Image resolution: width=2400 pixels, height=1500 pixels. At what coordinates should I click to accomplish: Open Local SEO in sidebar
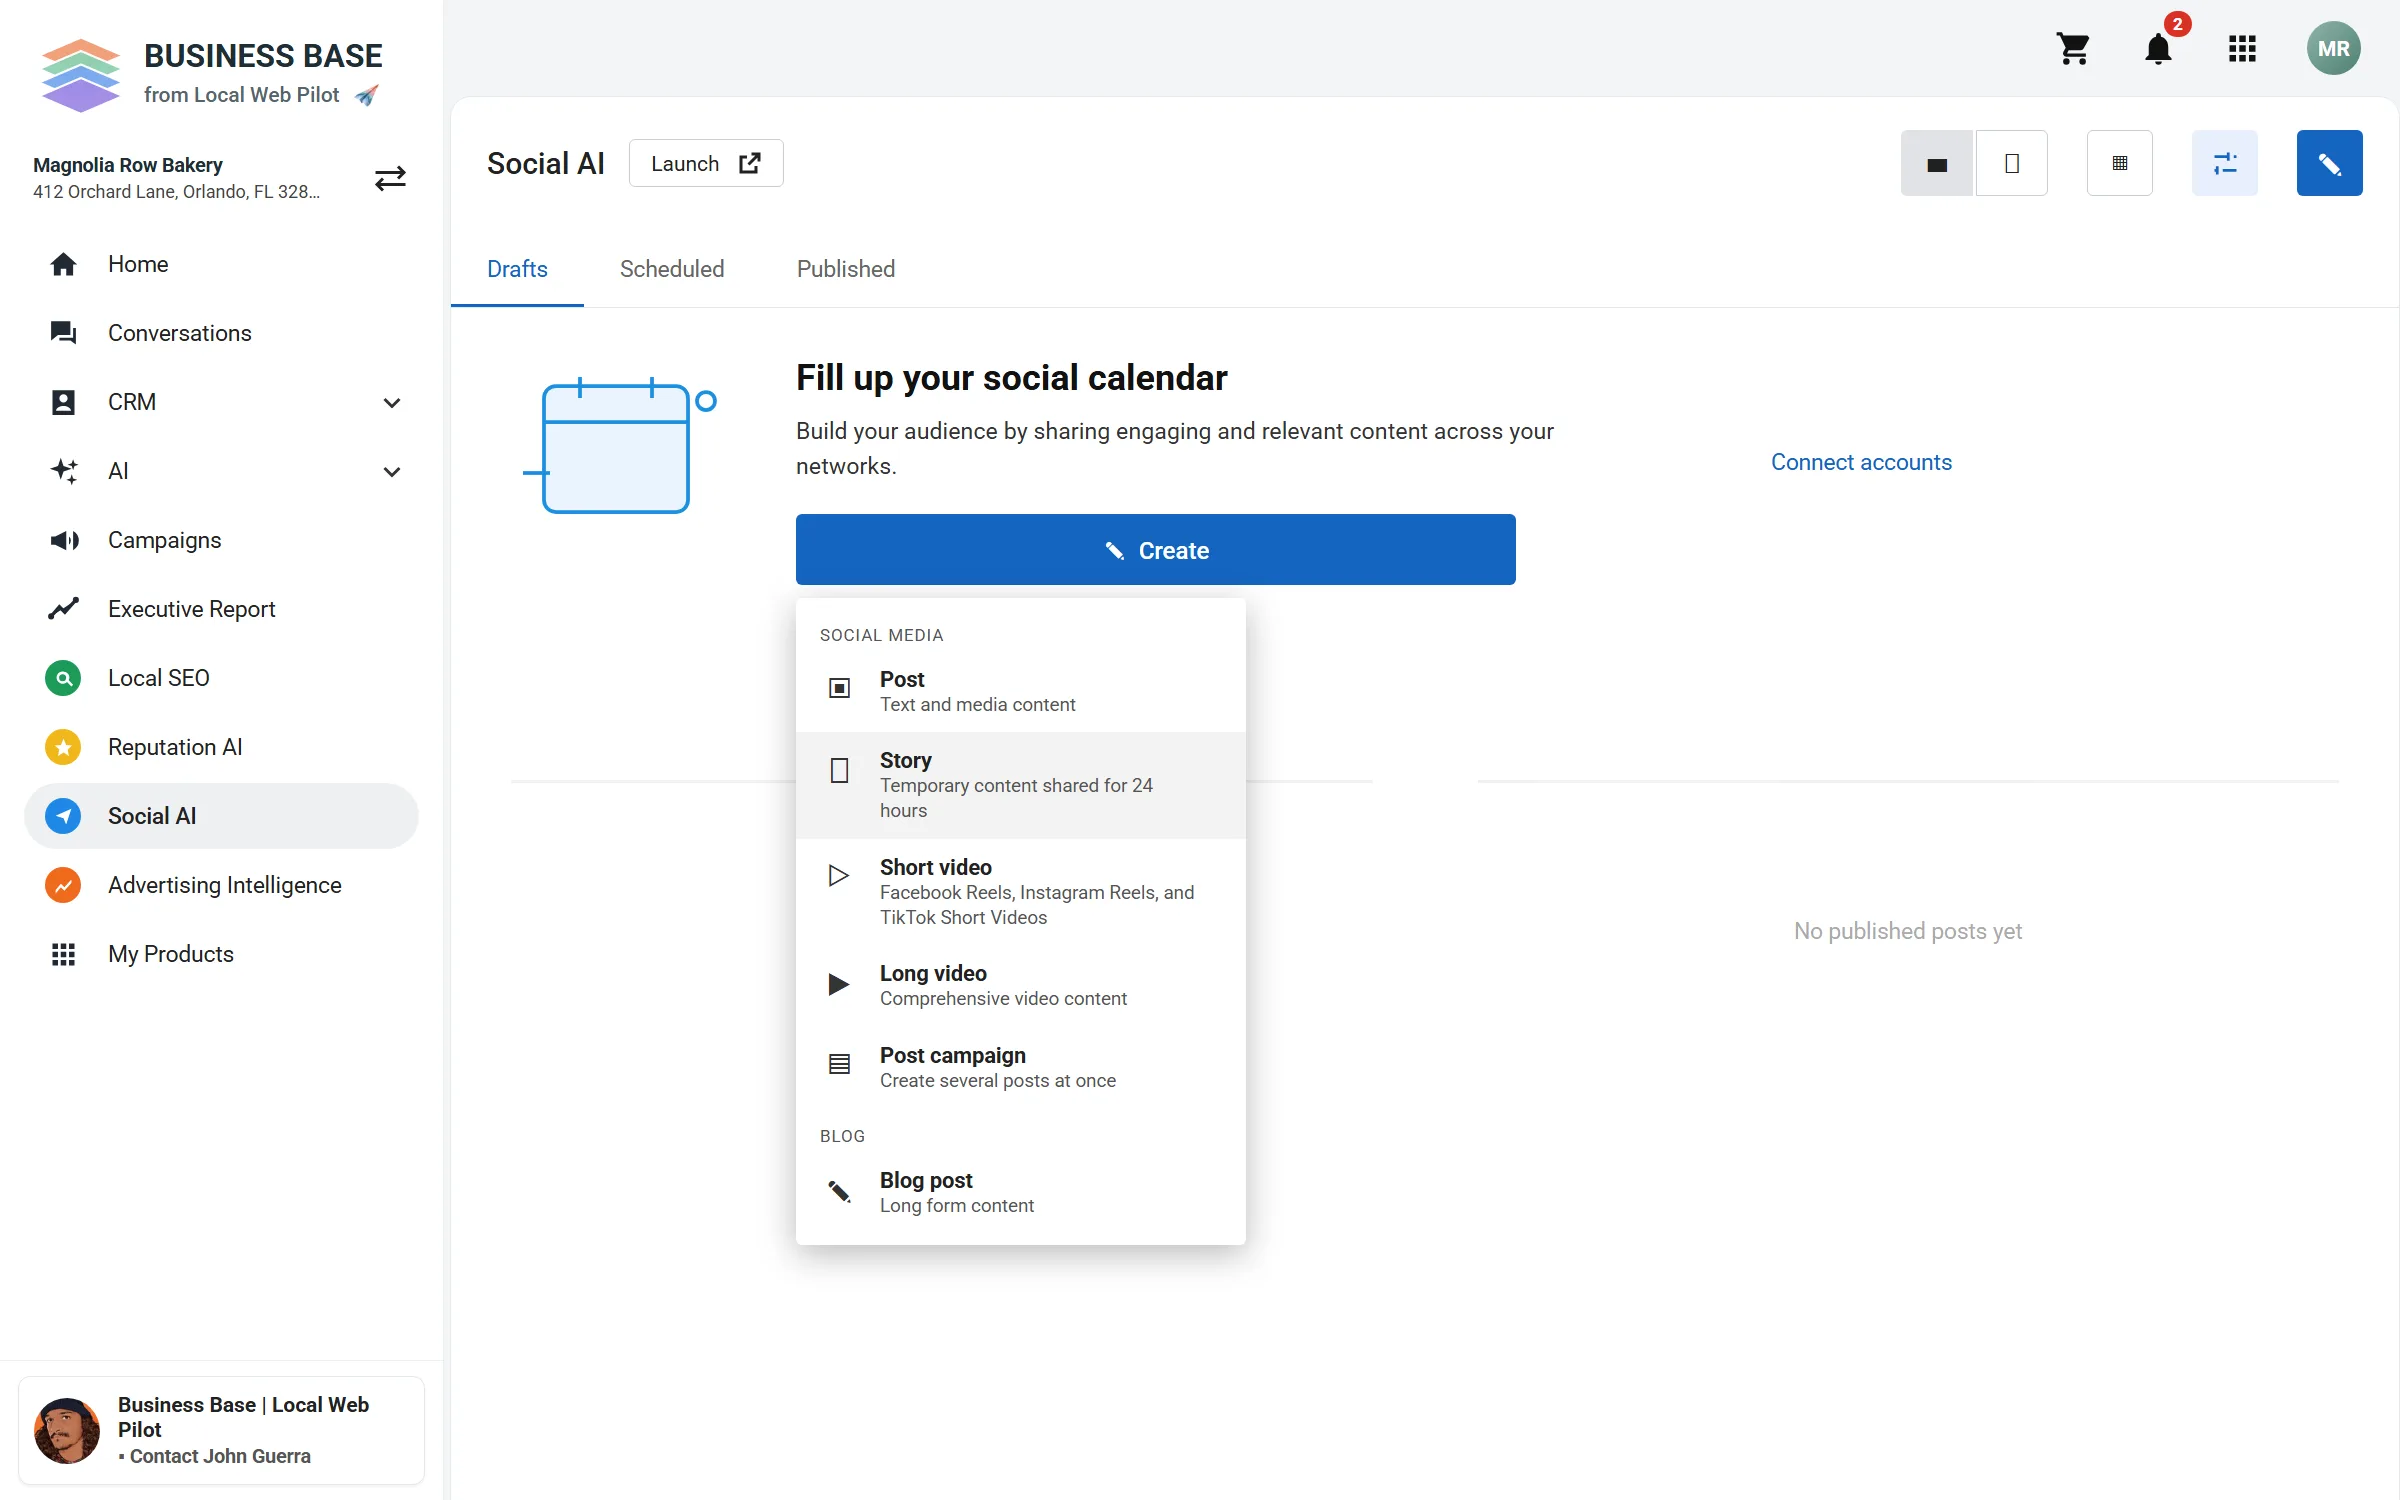click(221, 678)
